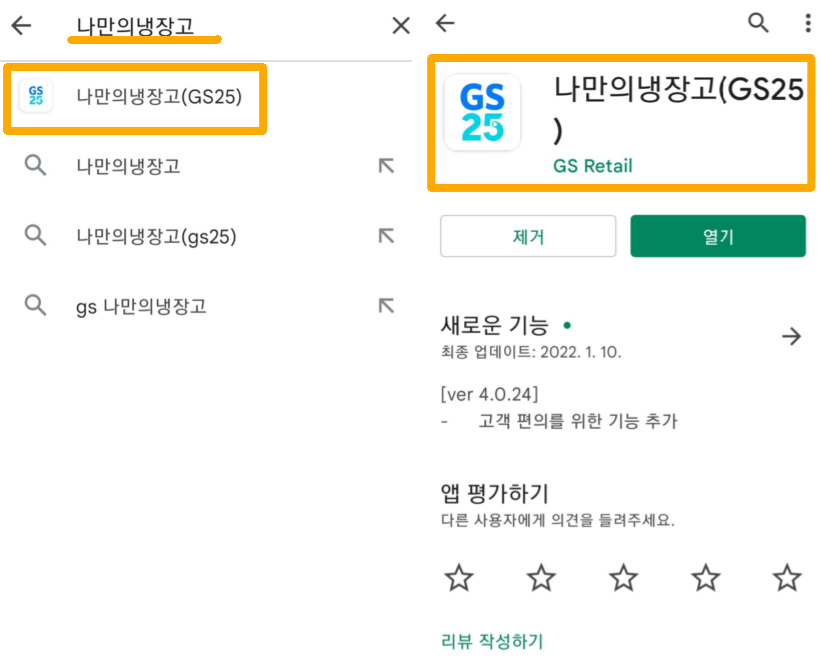The width and height of the screenshot is (821, 661).
Task: Open full 새로운 기능 update notes via arrow
Action: coord(791,337)
